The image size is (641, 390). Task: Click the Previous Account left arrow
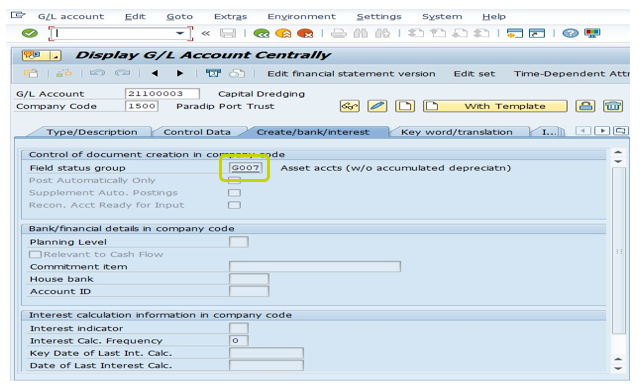[x=155, y=73]
